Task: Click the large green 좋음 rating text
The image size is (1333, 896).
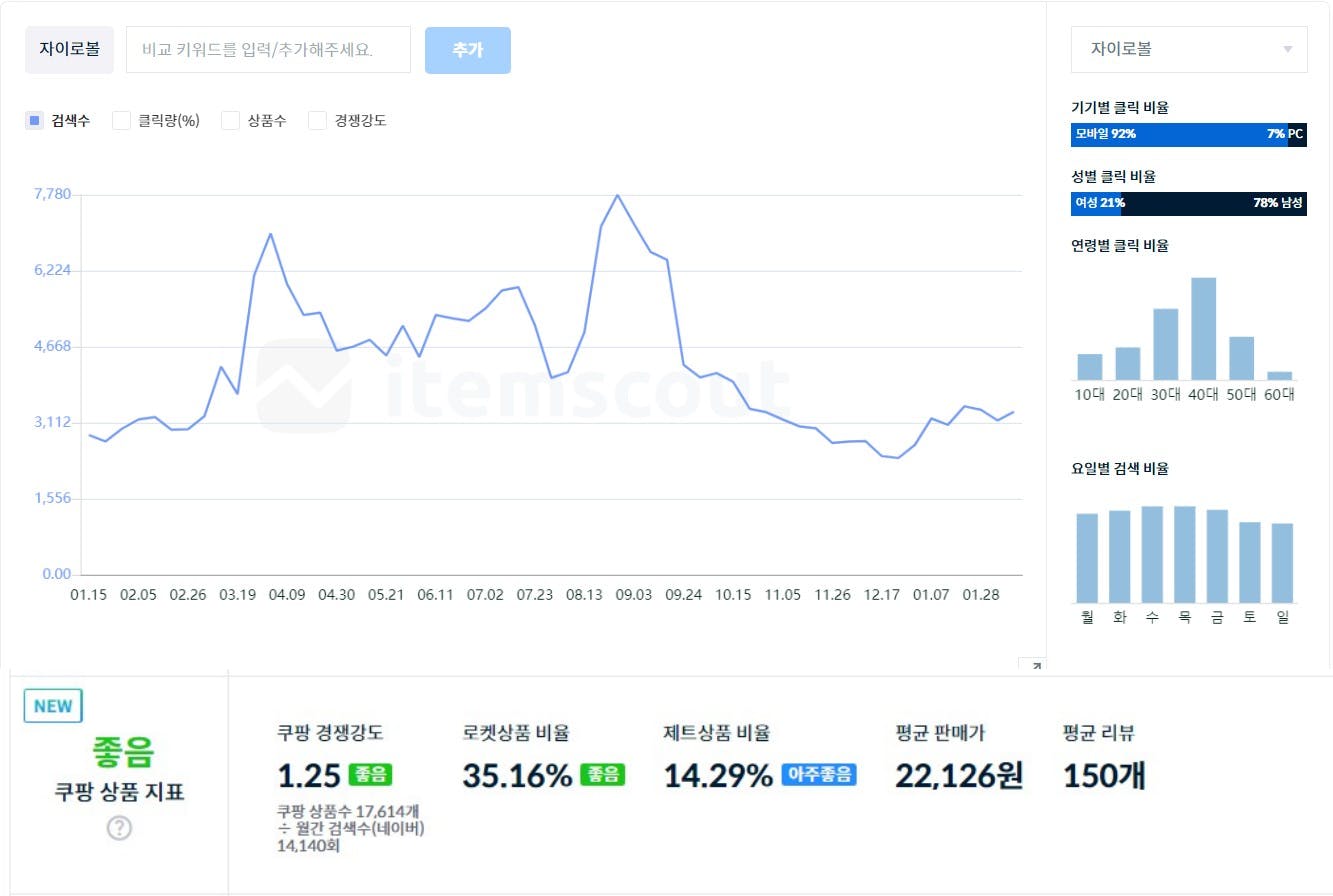Action: coord(124,751)
